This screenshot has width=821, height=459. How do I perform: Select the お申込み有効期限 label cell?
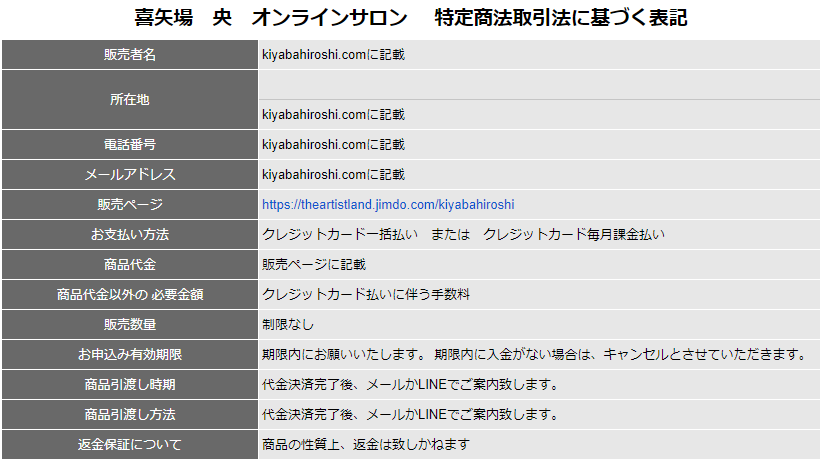(130, 355)
